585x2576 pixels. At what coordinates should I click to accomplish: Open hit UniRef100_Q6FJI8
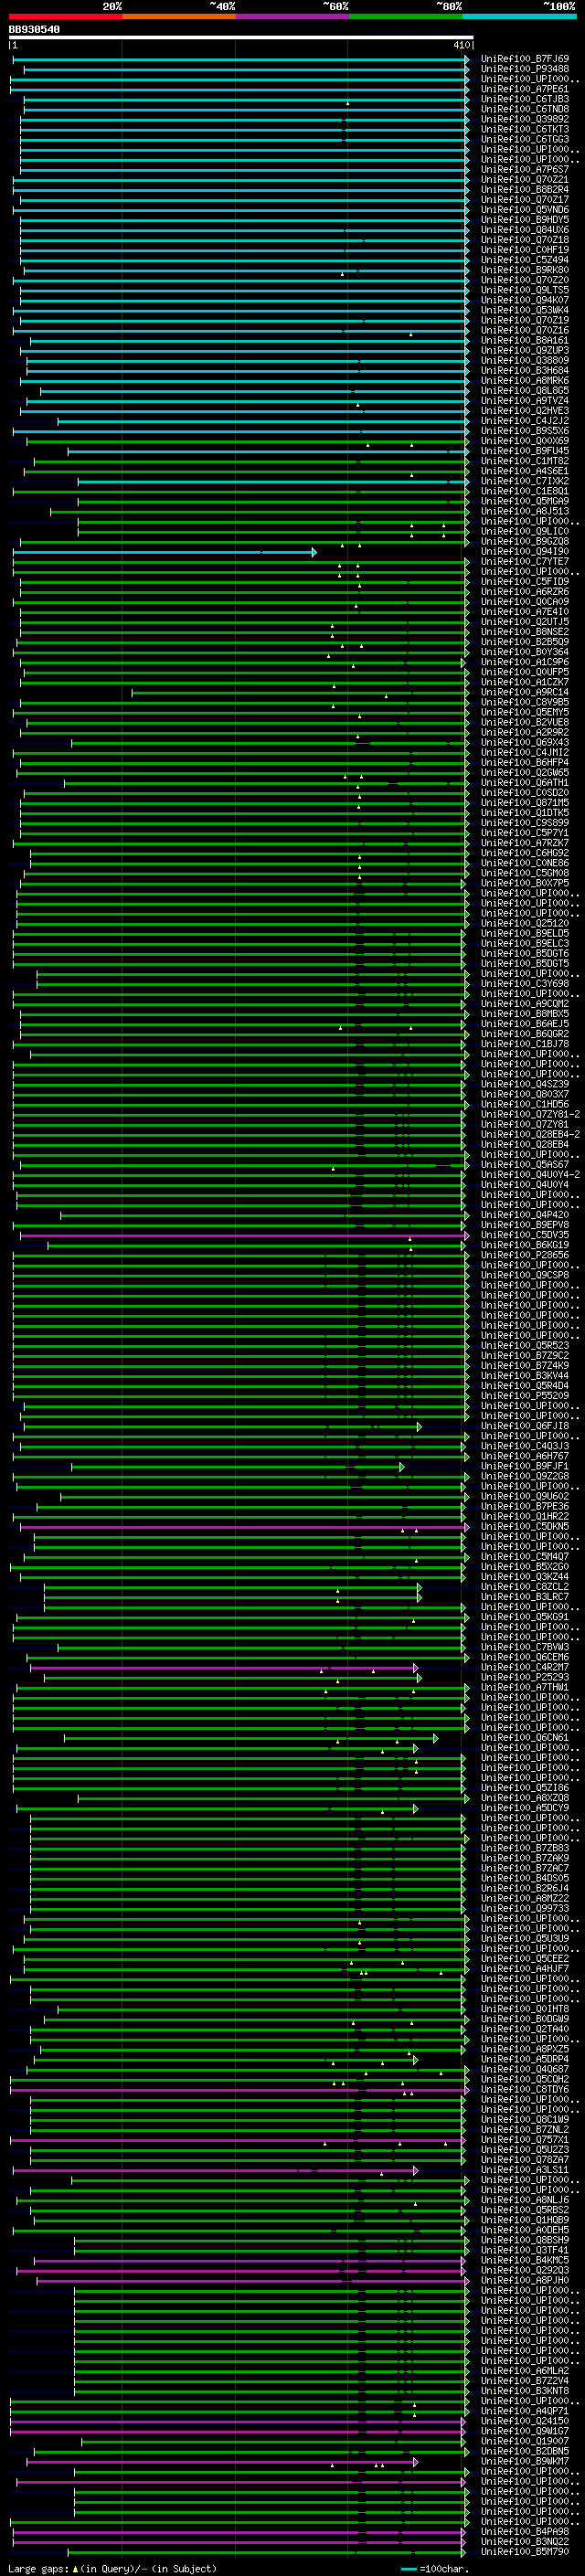pyautogui.click(x=524, y=1426)
